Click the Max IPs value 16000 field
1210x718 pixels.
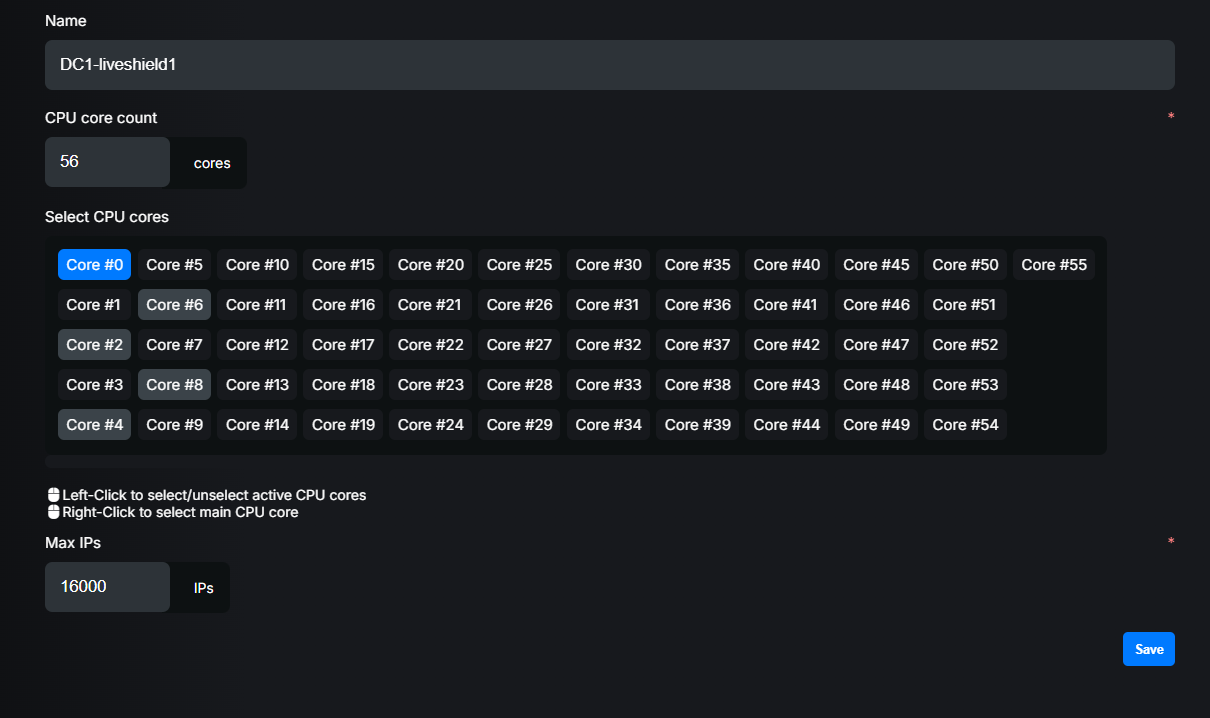pyautogui.click(x=107, y=587)
